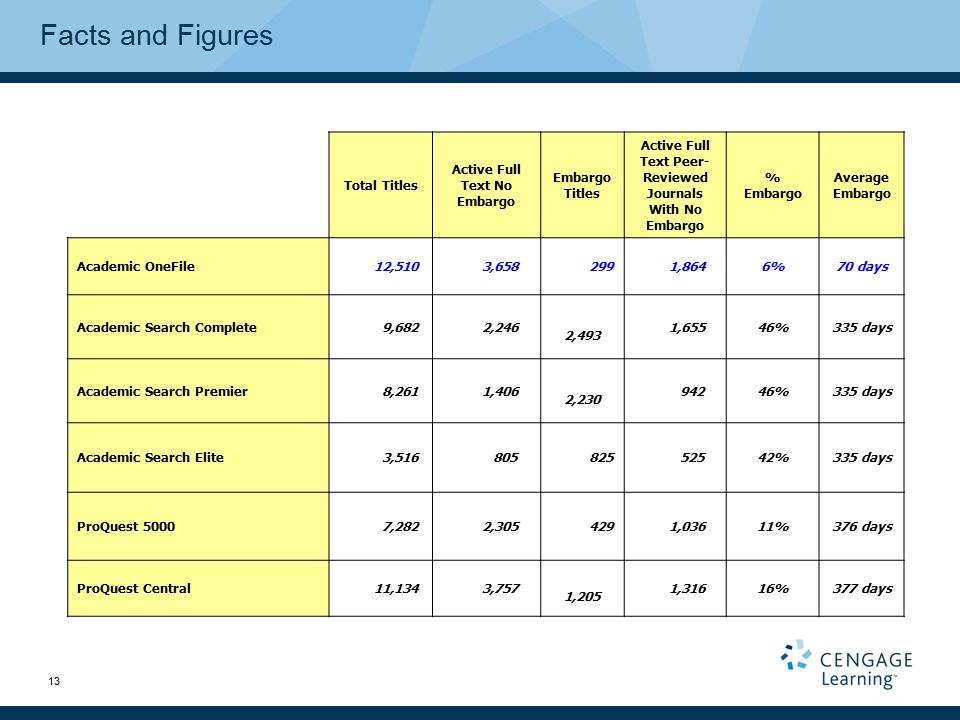The width and height of the screenshot is (960, 720).
Task: Click the 'Peer-Reviewed Journals With No Embargo' header
Action: tap(675, 185)
